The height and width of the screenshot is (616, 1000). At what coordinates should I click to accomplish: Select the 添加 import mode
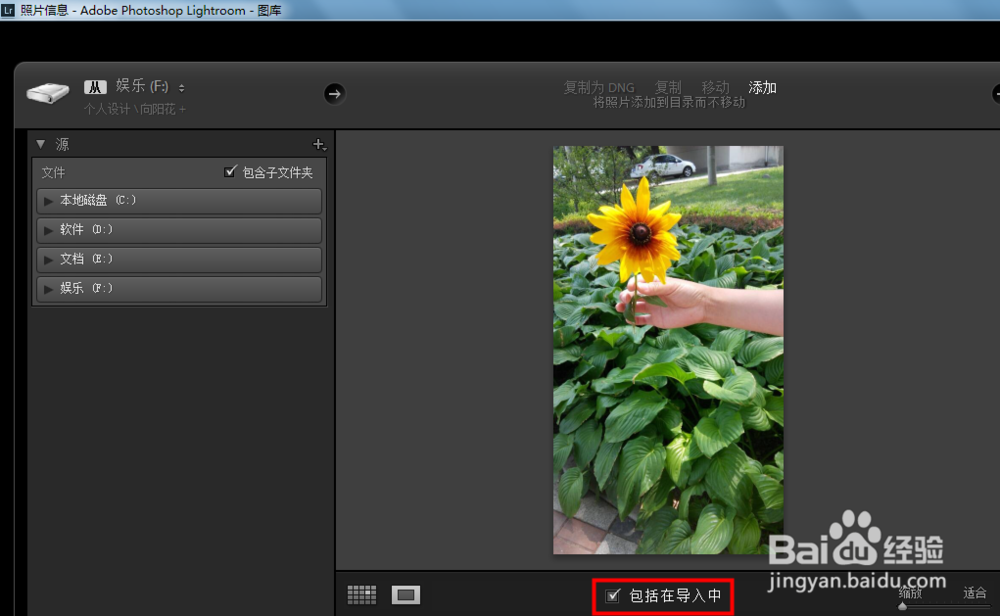(762, 87)
